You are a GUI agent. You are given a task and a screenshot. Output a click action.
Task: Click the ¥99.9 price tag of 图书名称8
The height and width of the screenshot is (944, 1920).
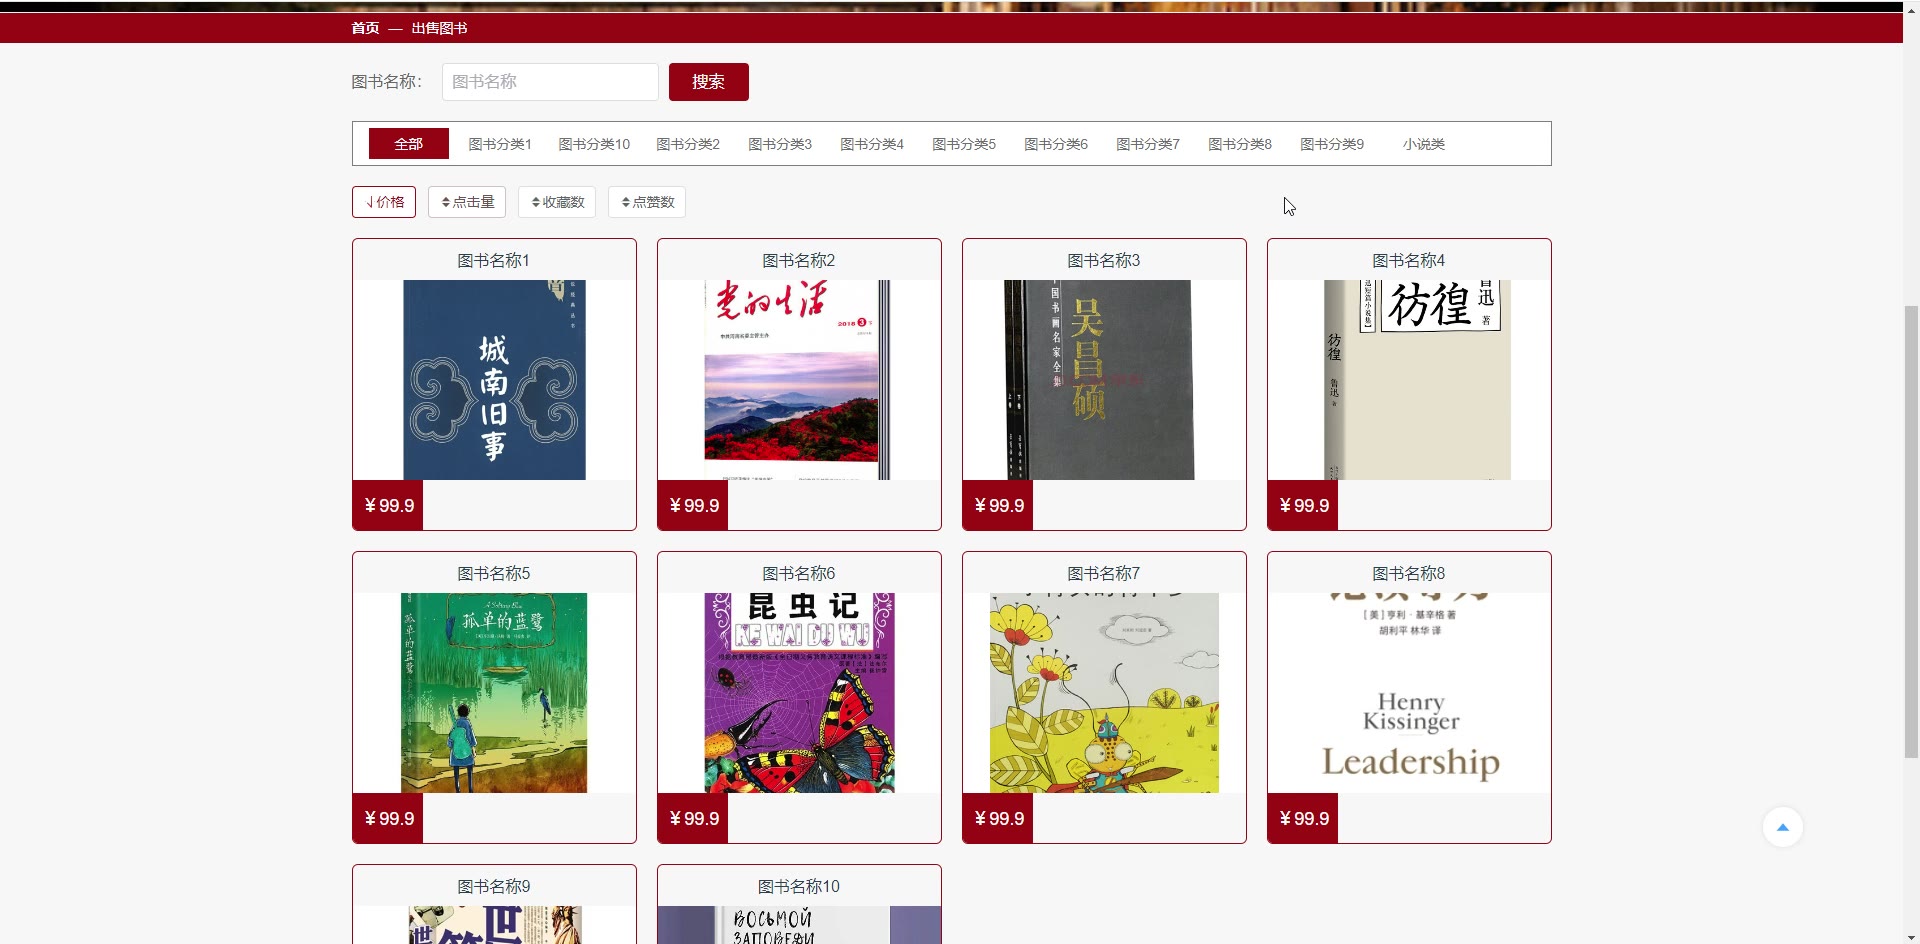[x=1303, y=818]
